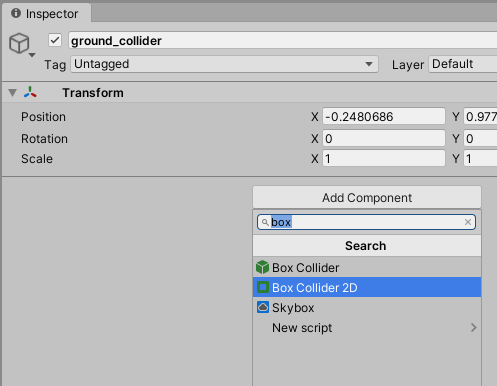Viewport: 497px width, 386px height.
Task: Select Box Collider 2D from results
Action: coord(367,287)
